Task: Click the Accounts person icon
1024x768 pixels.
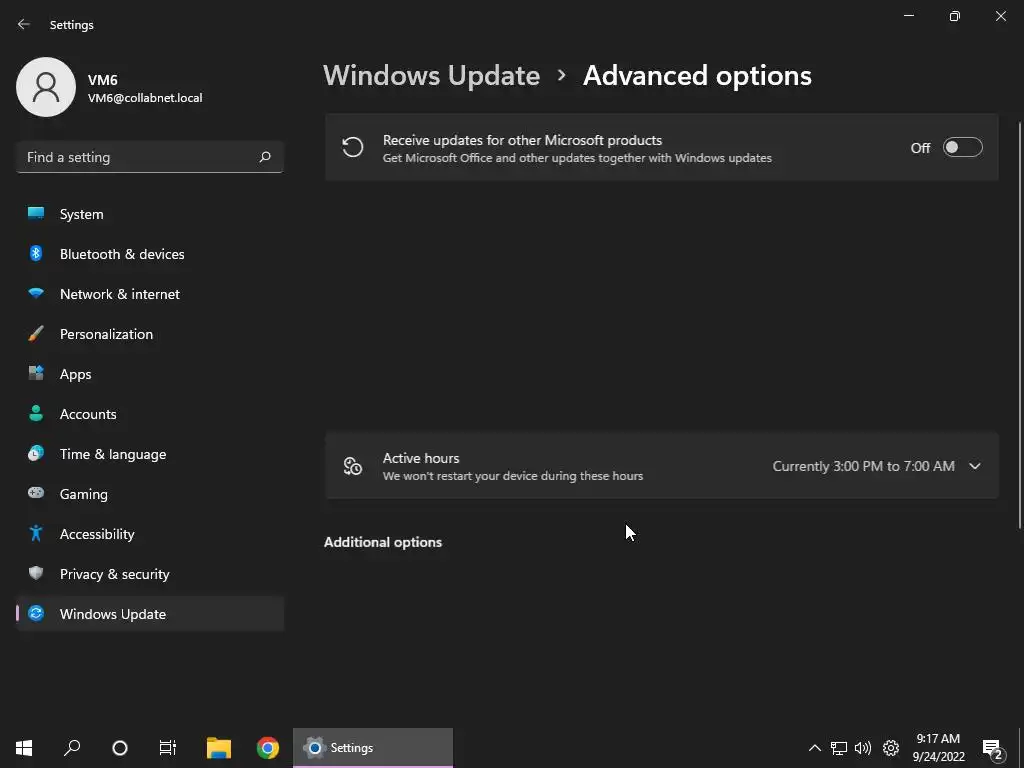Action: tap(36, 413)
